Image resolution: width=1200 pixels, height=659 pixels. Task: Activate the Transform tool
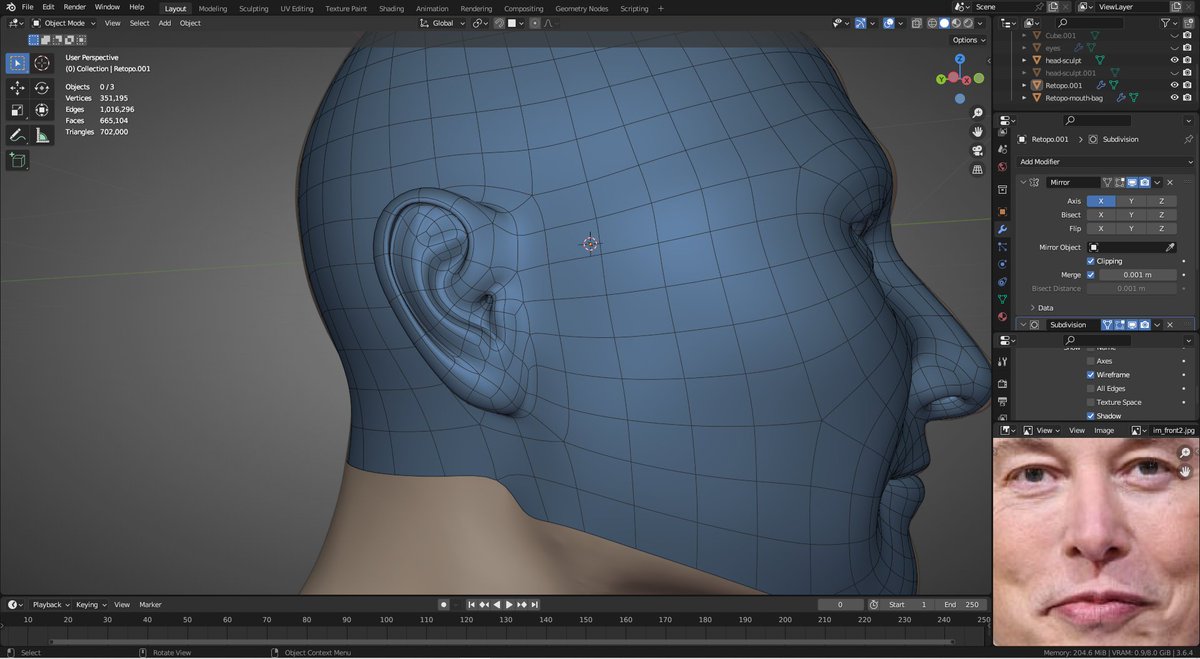click(x=42, y=110)
